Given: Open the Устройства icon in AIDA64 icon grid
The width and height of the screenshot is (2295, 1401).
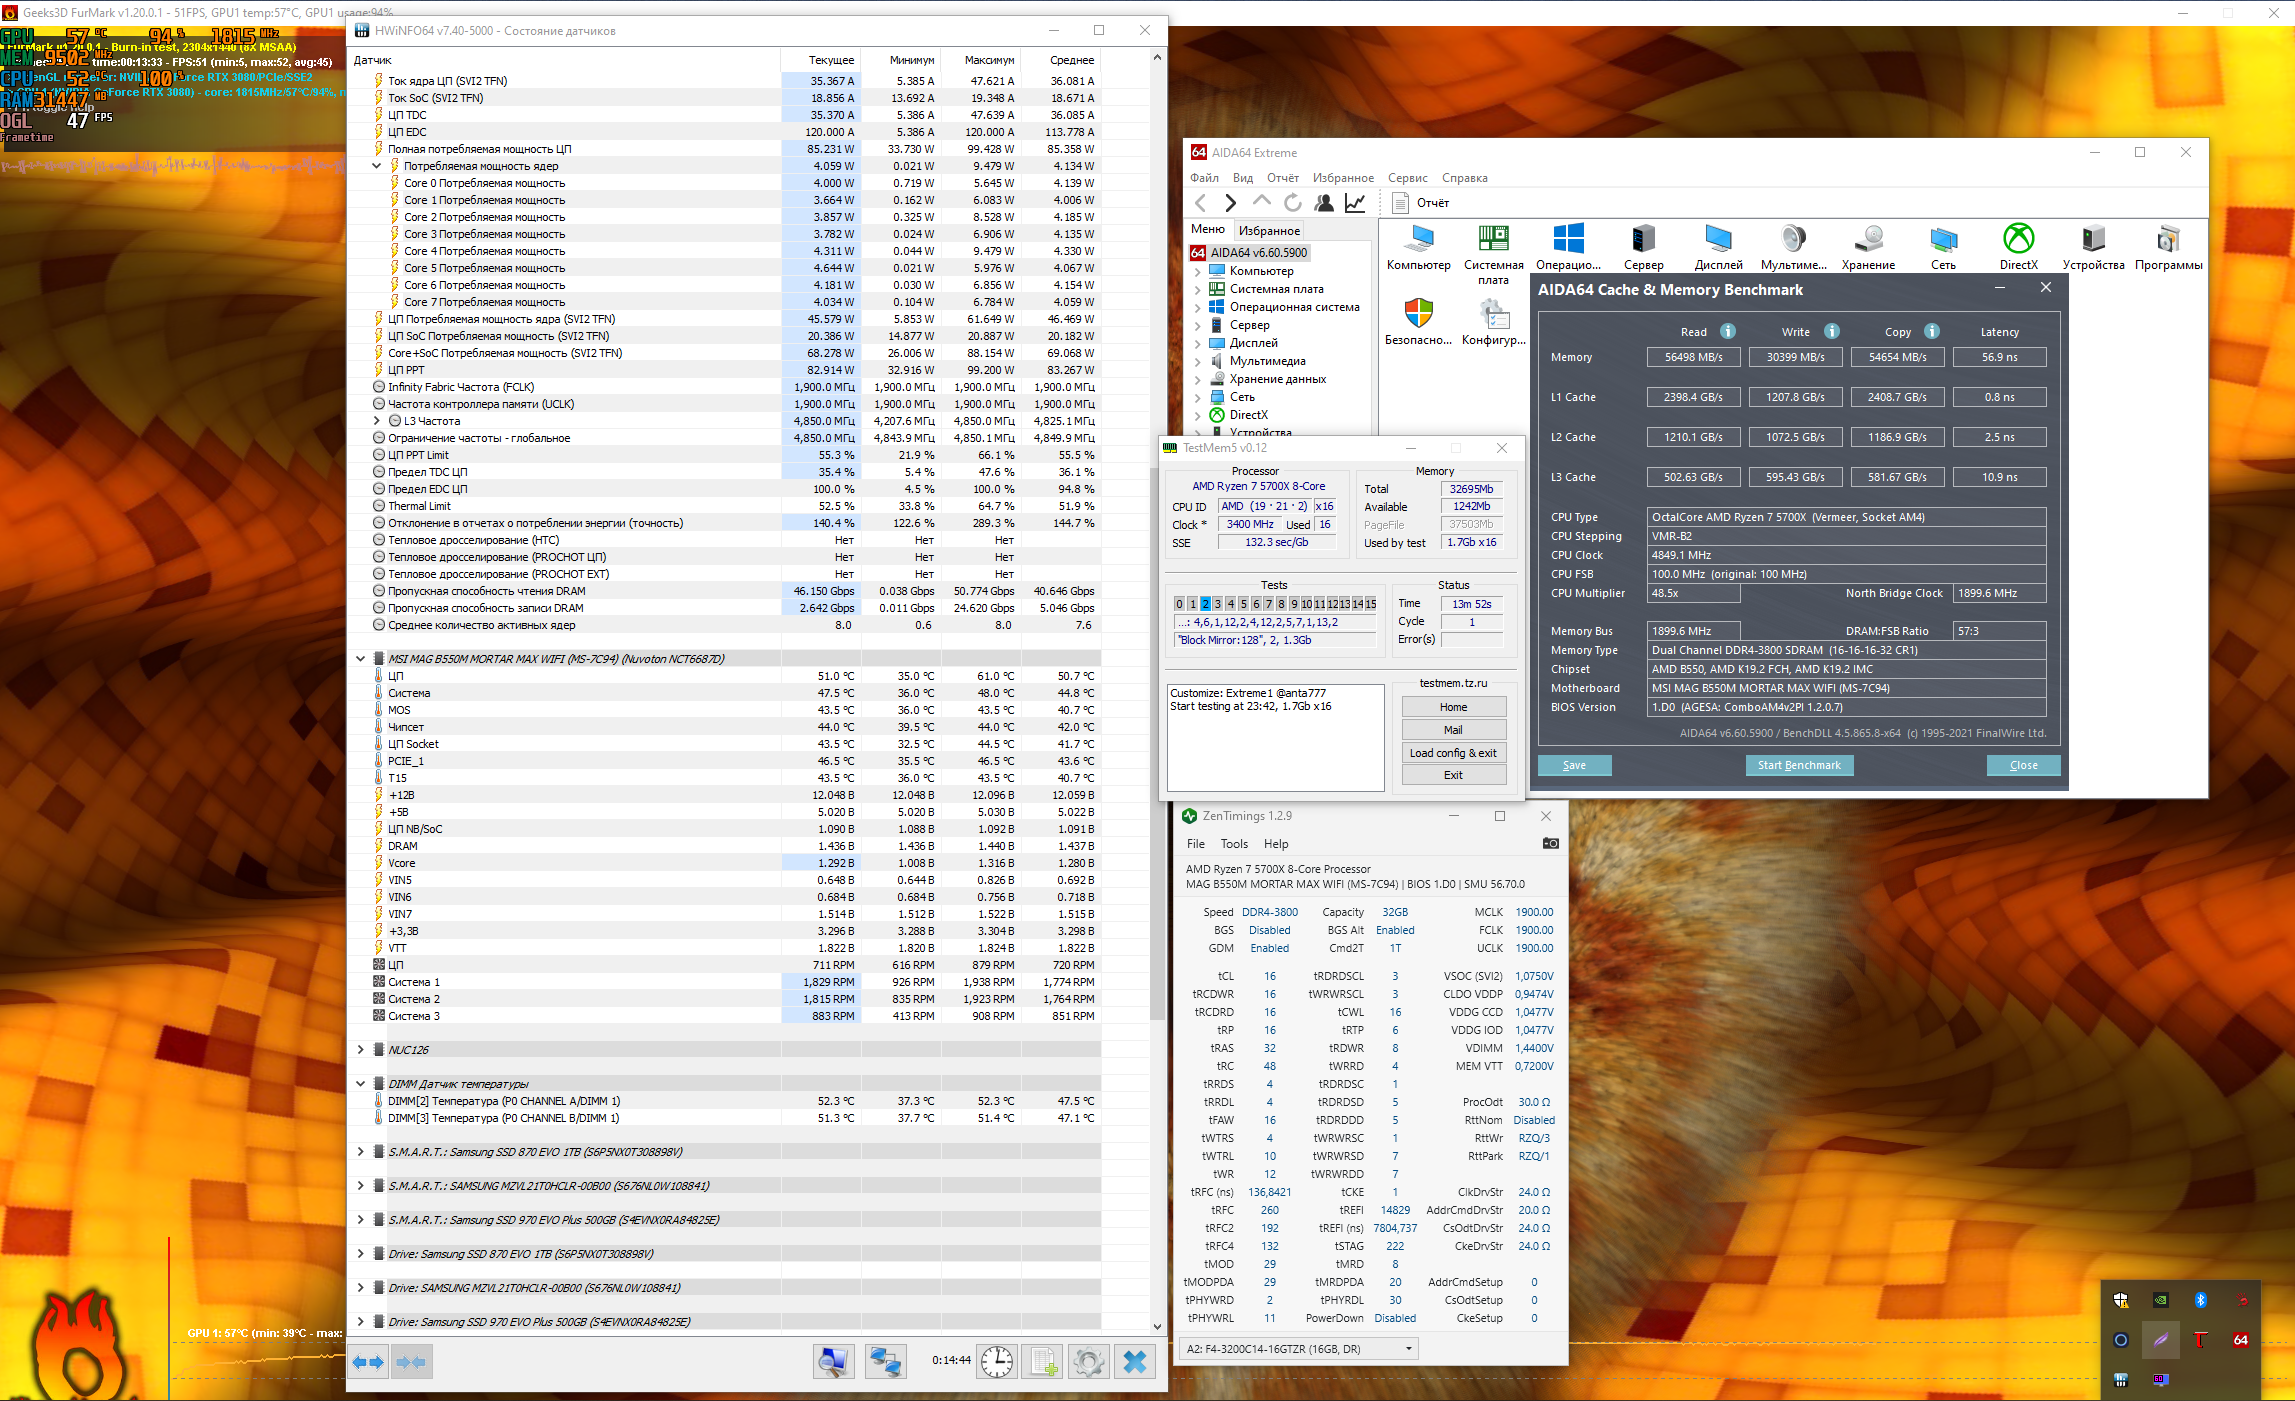Looking at the screenshot, I should pos(2093,247).
